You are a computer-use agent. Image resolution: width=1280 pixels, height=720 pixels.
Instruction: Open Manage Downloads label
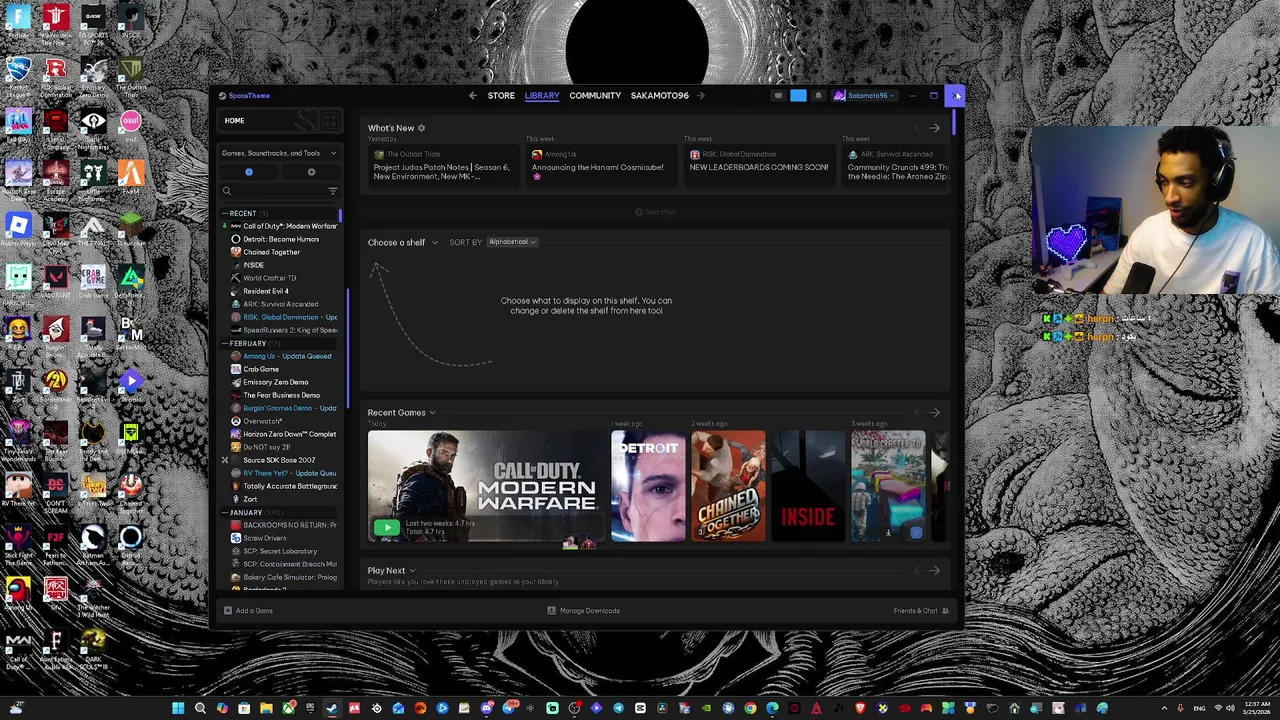tap(590, 611)
